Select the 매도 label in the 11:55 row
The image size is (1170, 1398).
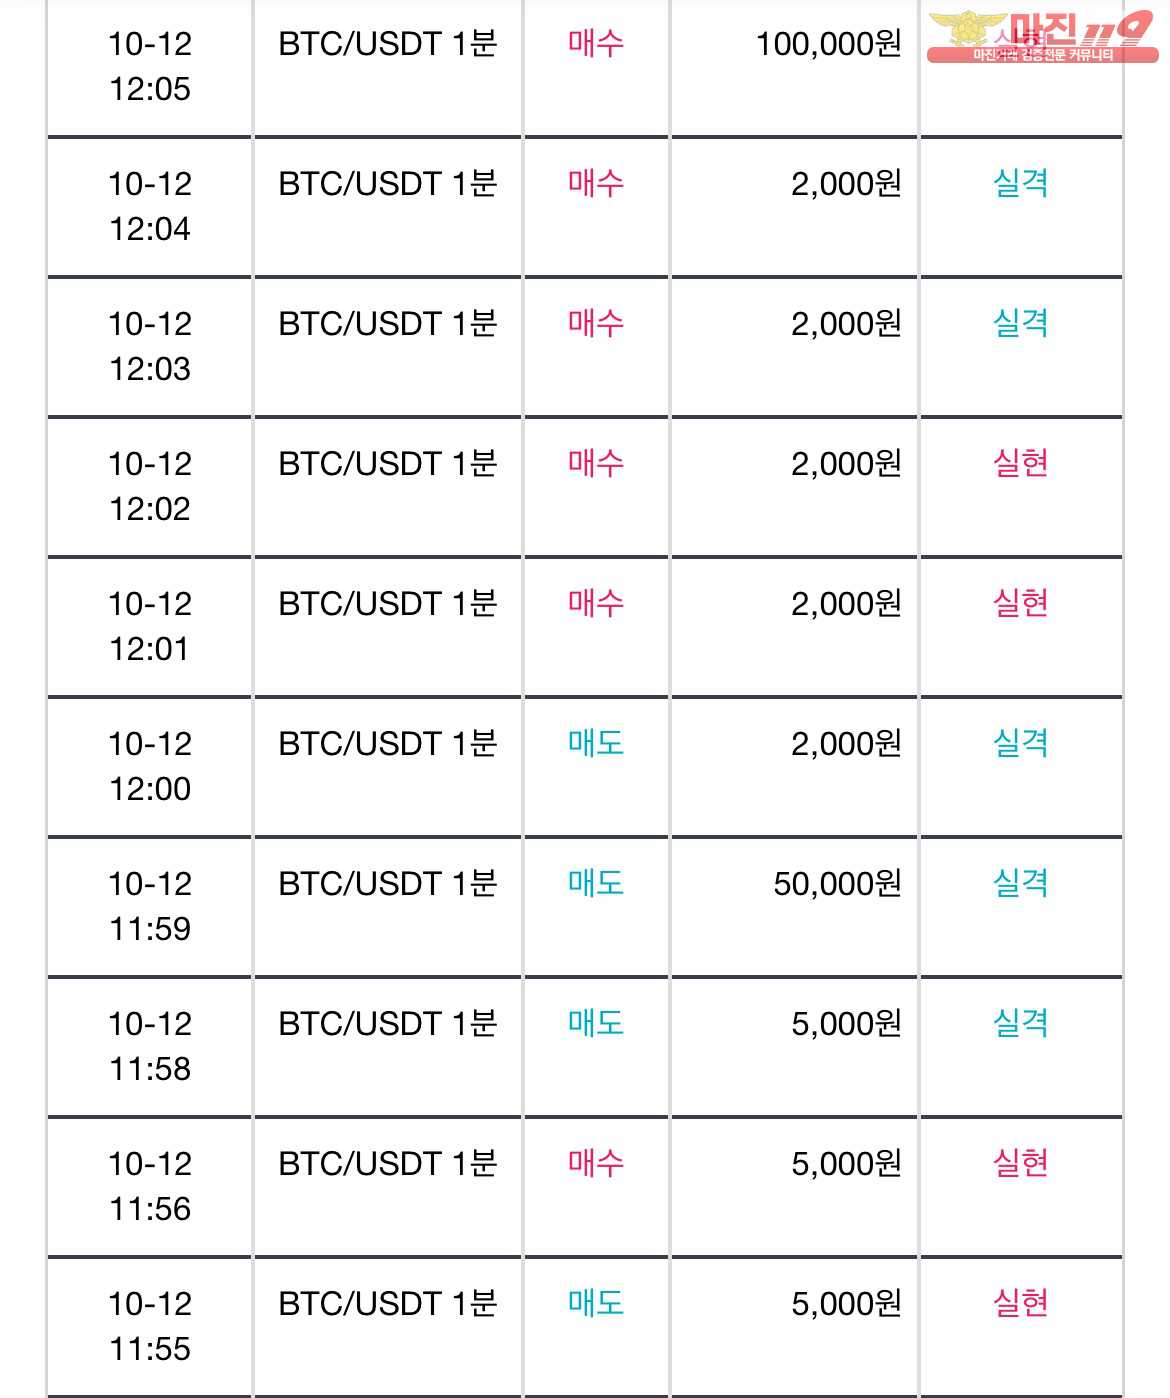click(x=596, y=1303)
